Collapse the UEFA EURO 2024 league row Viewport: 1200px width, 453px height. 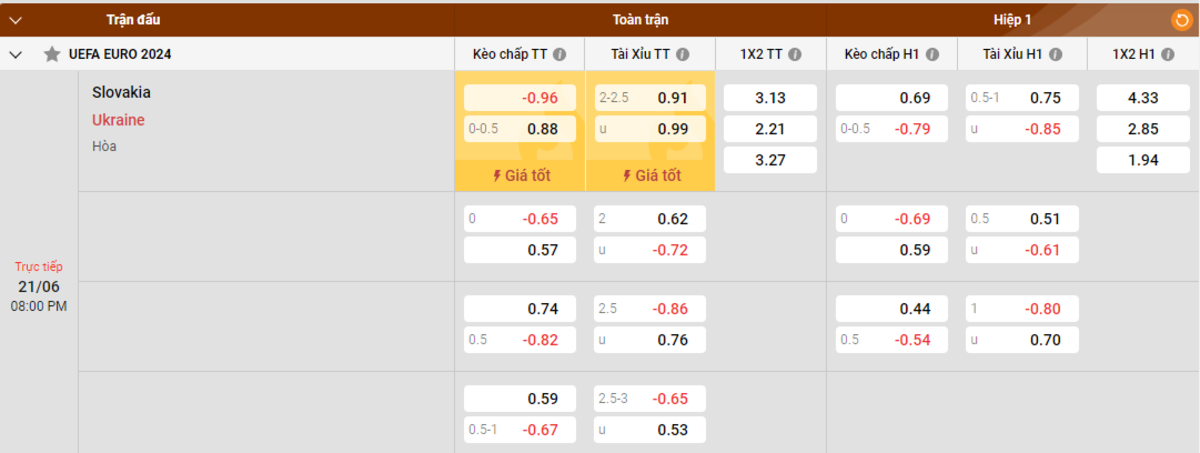point(16,55)
